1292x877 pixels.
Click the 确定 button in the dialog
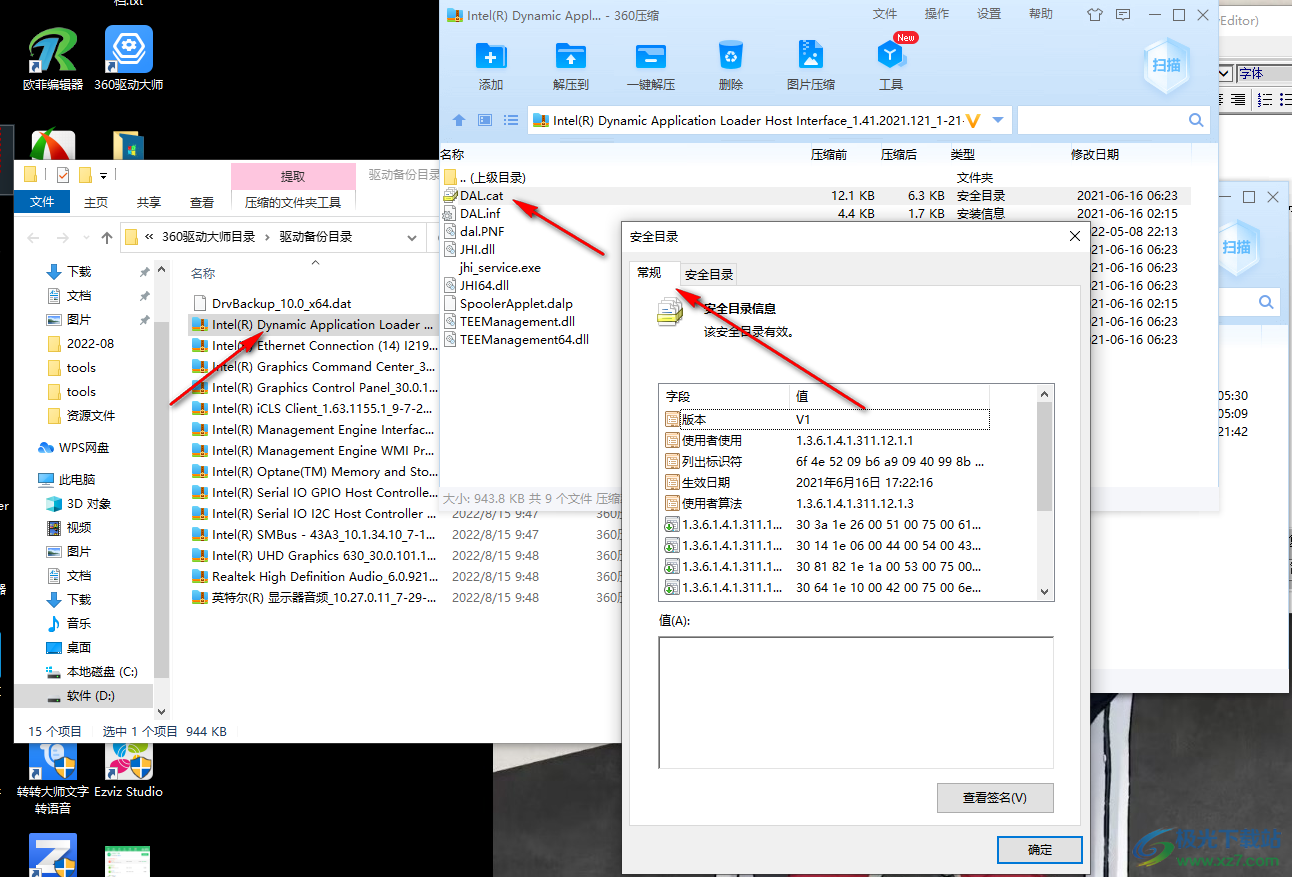1040,850
